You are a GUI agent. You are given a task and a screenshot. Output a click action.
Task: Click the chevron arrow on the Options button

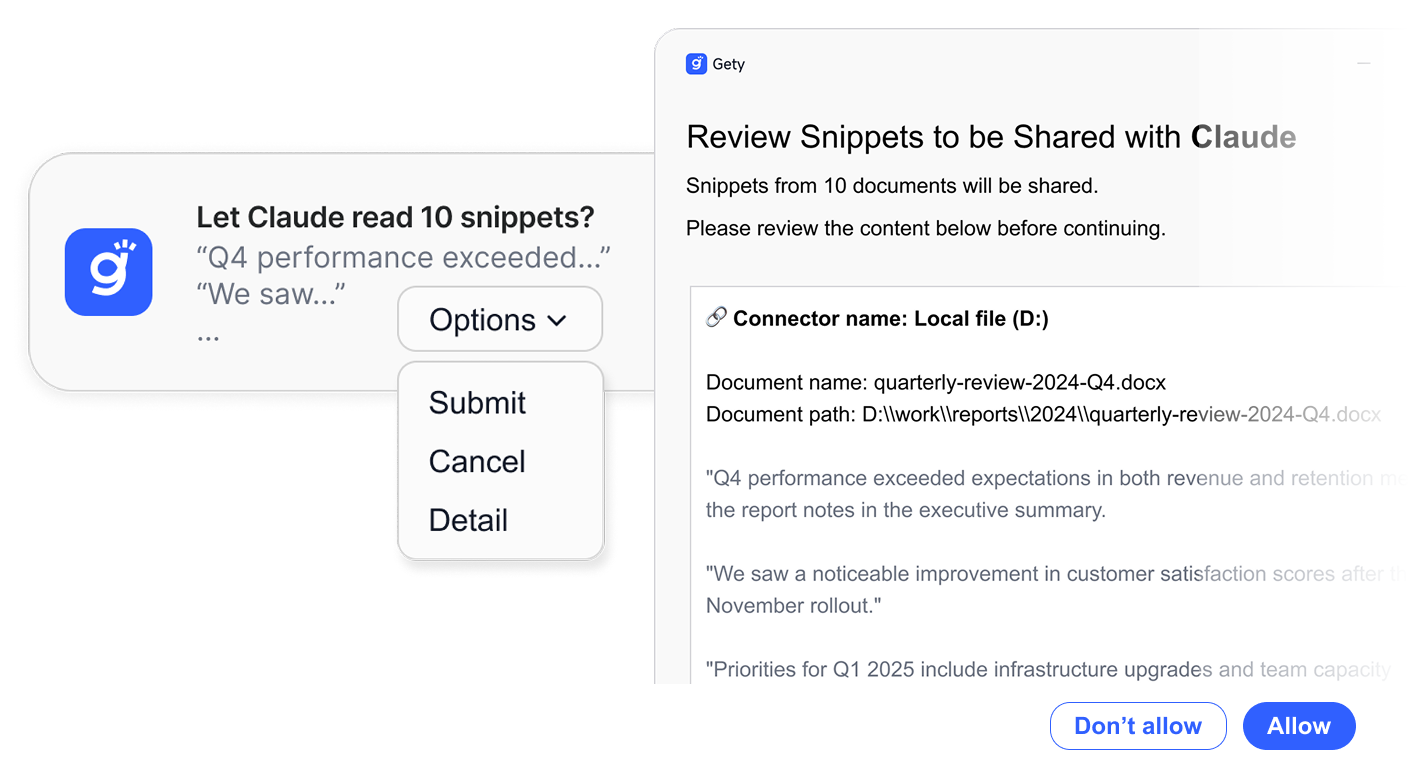point(557,321)
